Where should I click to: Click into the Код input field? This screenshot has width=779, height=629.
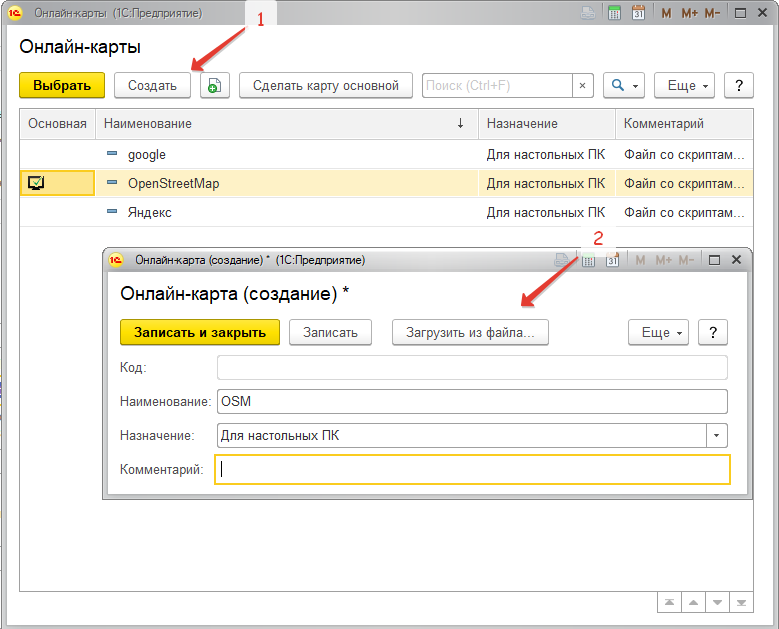pyautogui.click(x=472, y=368)
